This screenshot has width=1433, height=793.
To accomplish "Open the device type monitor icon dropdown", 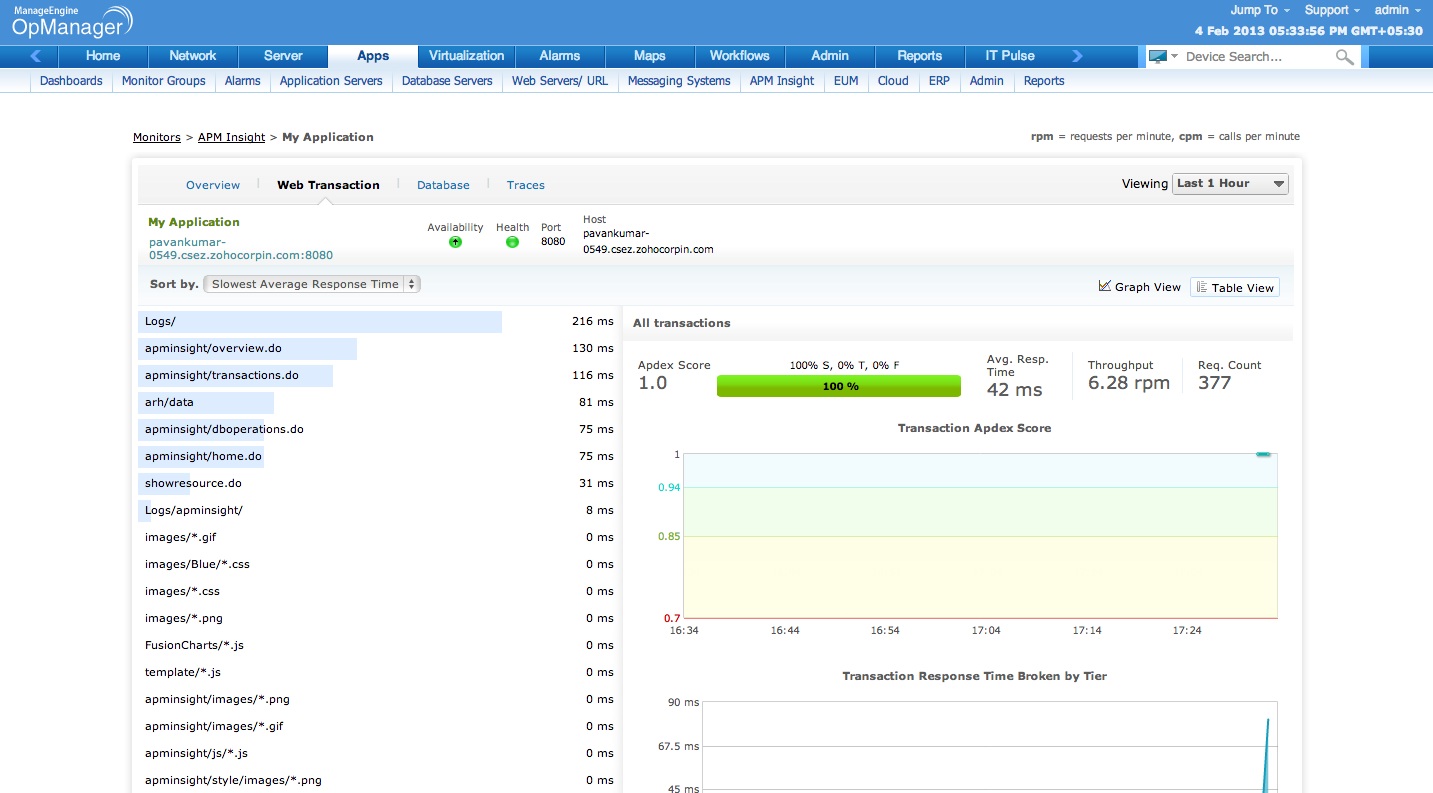I will (x=1163, y=56).
